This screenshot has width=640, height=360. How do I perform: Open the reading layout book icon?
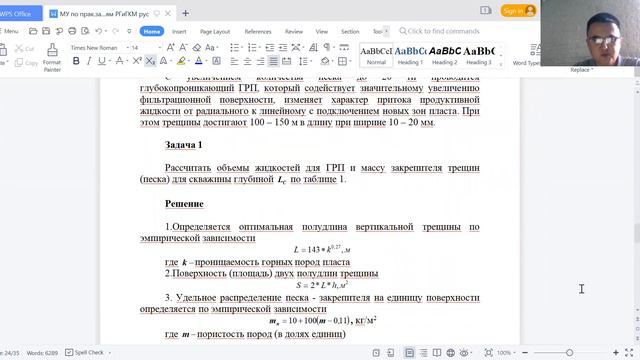point(437,352)
